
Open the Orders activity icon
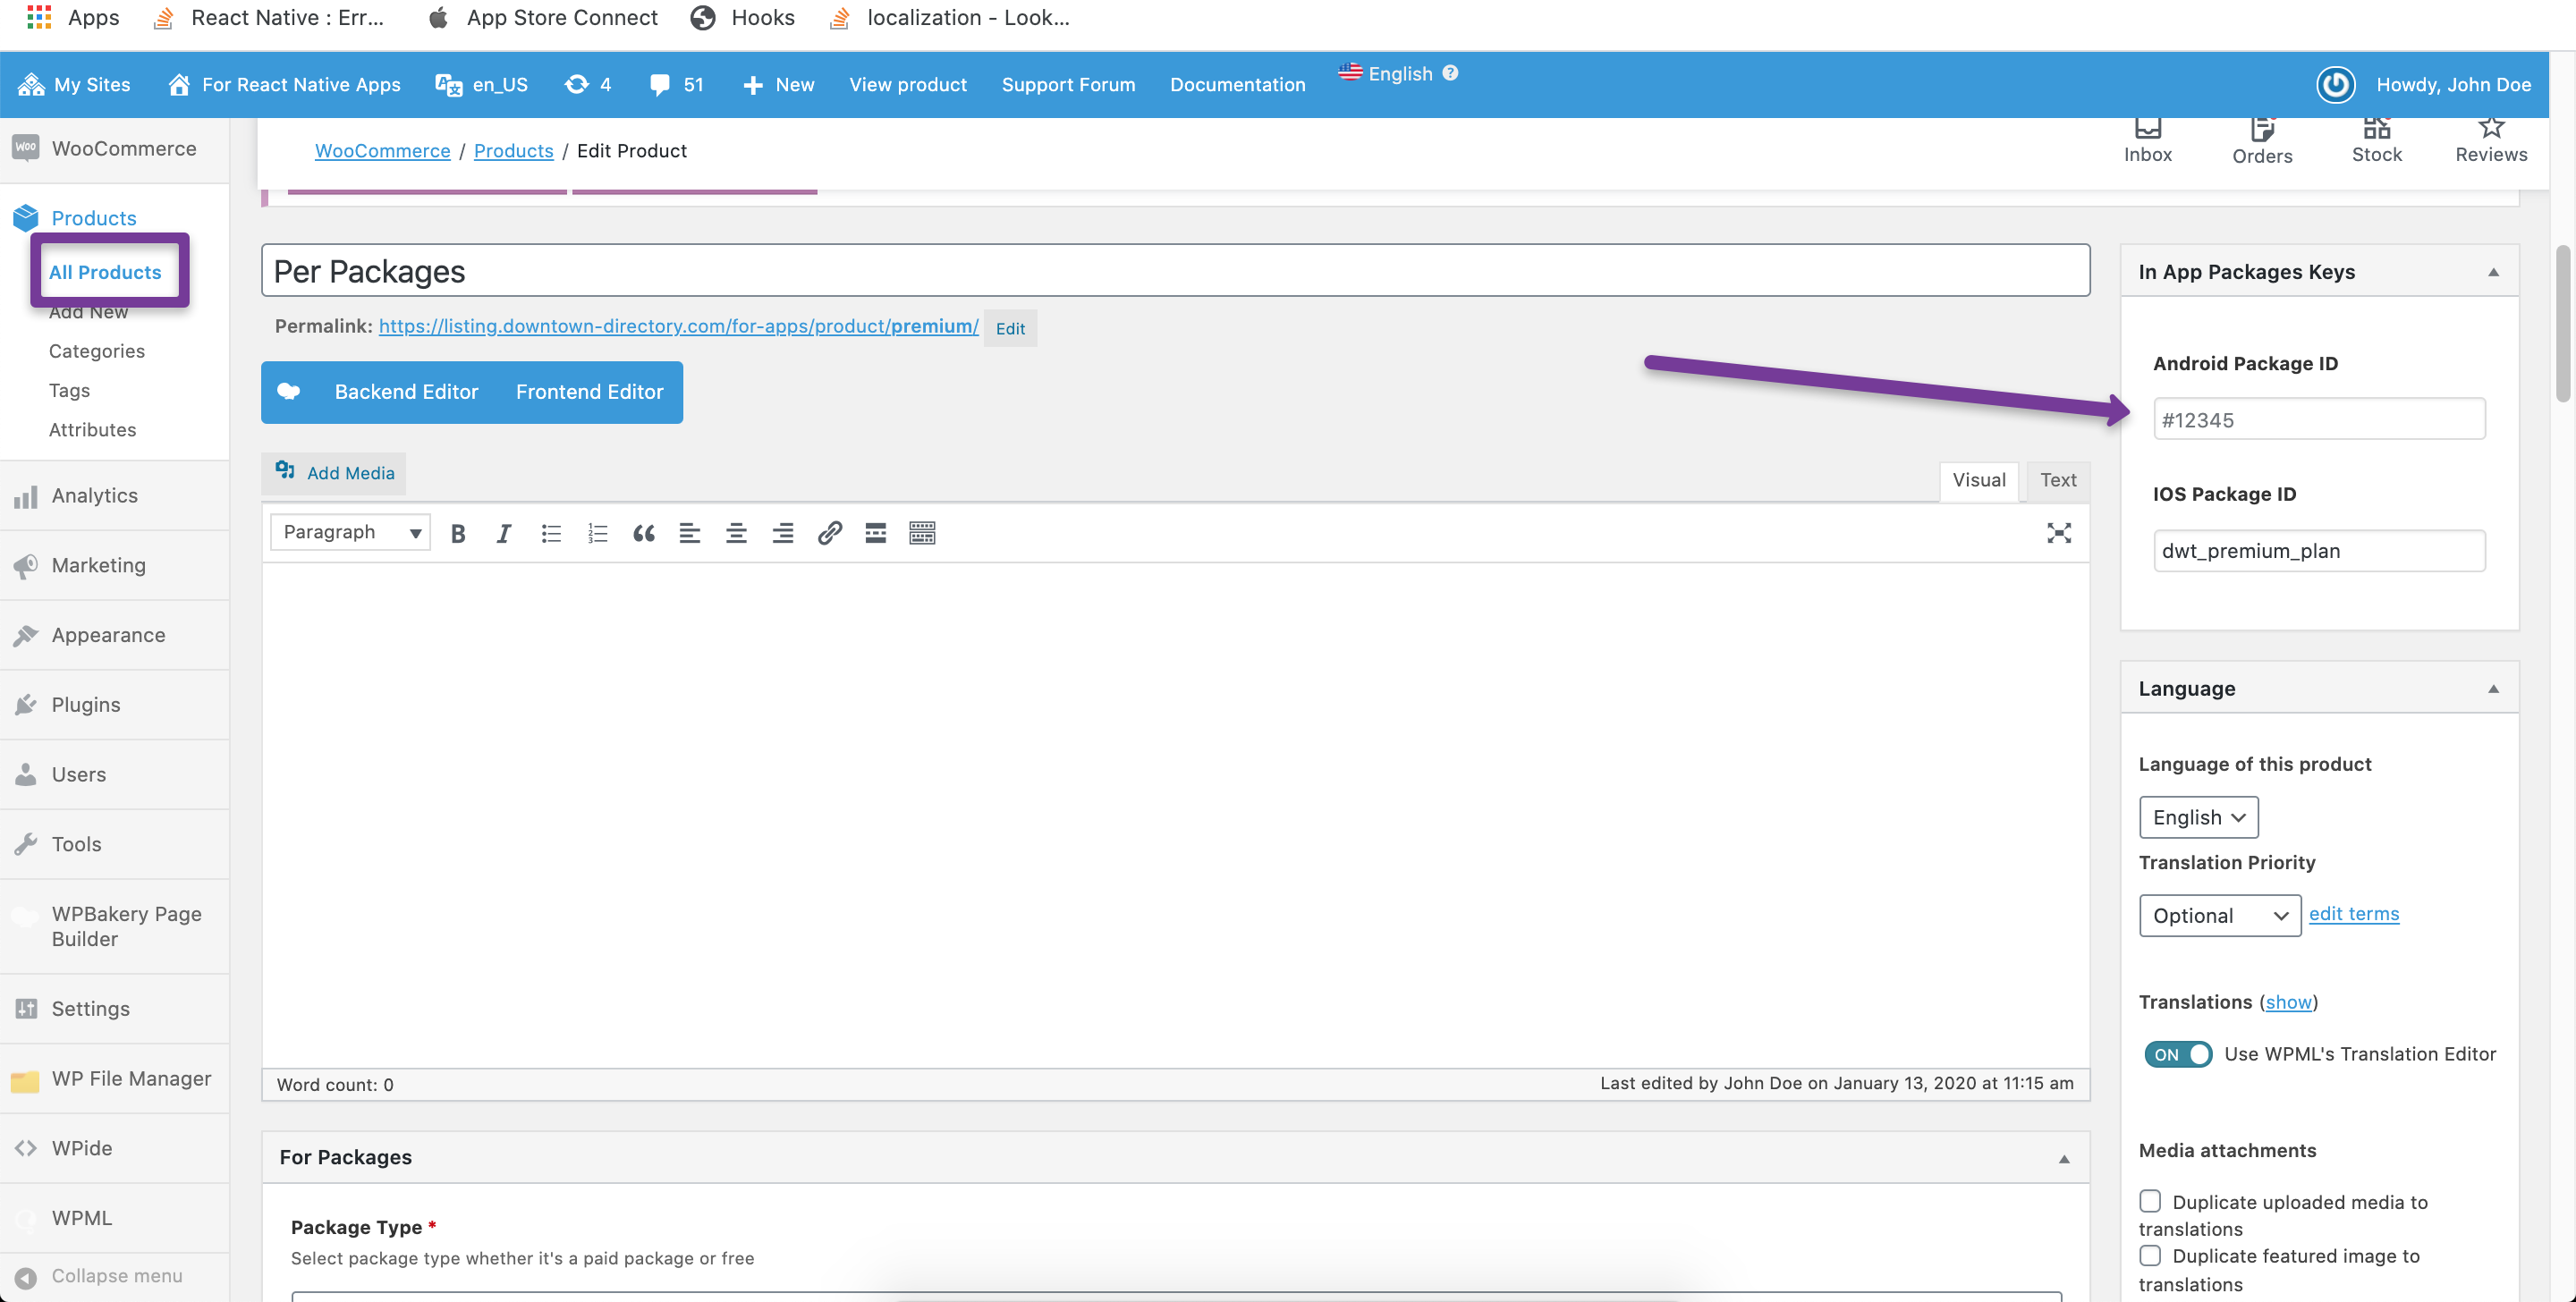(2262, 141)
